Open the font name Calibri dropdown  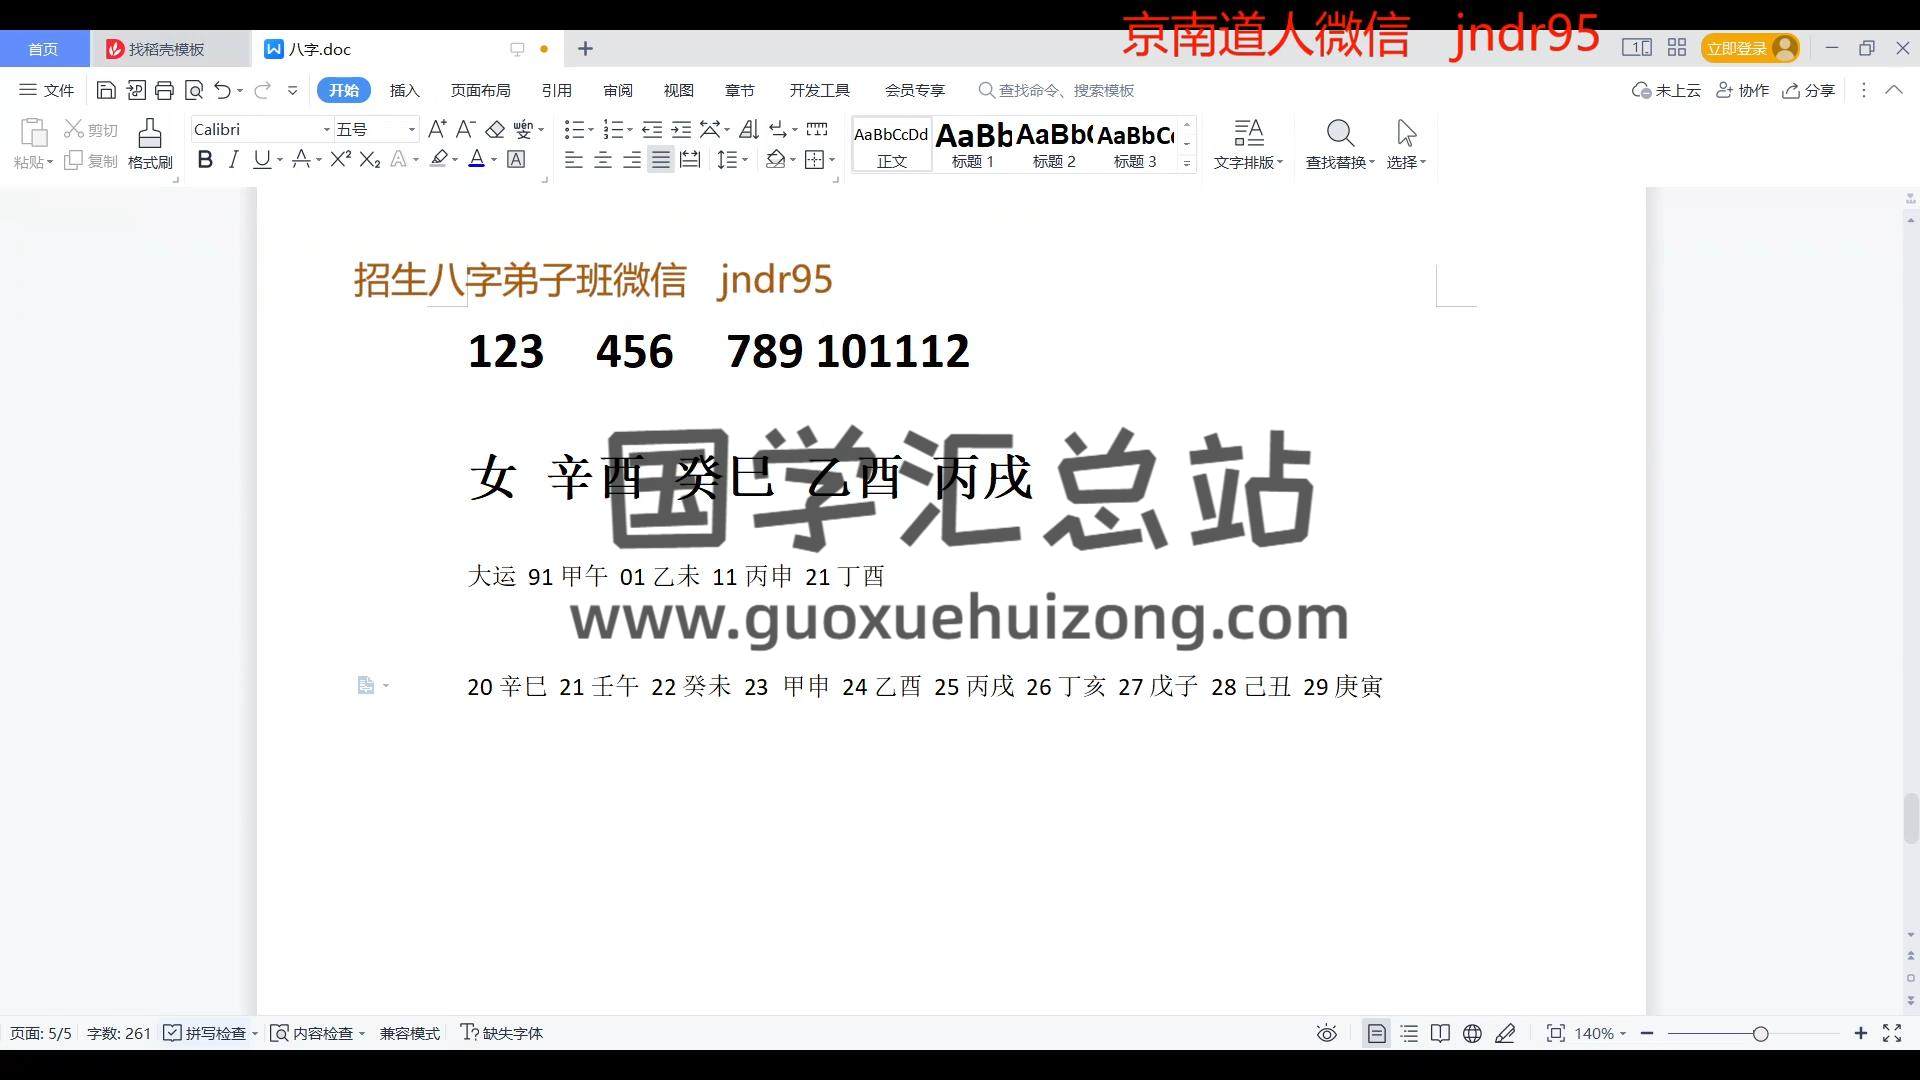coord(326,129)
